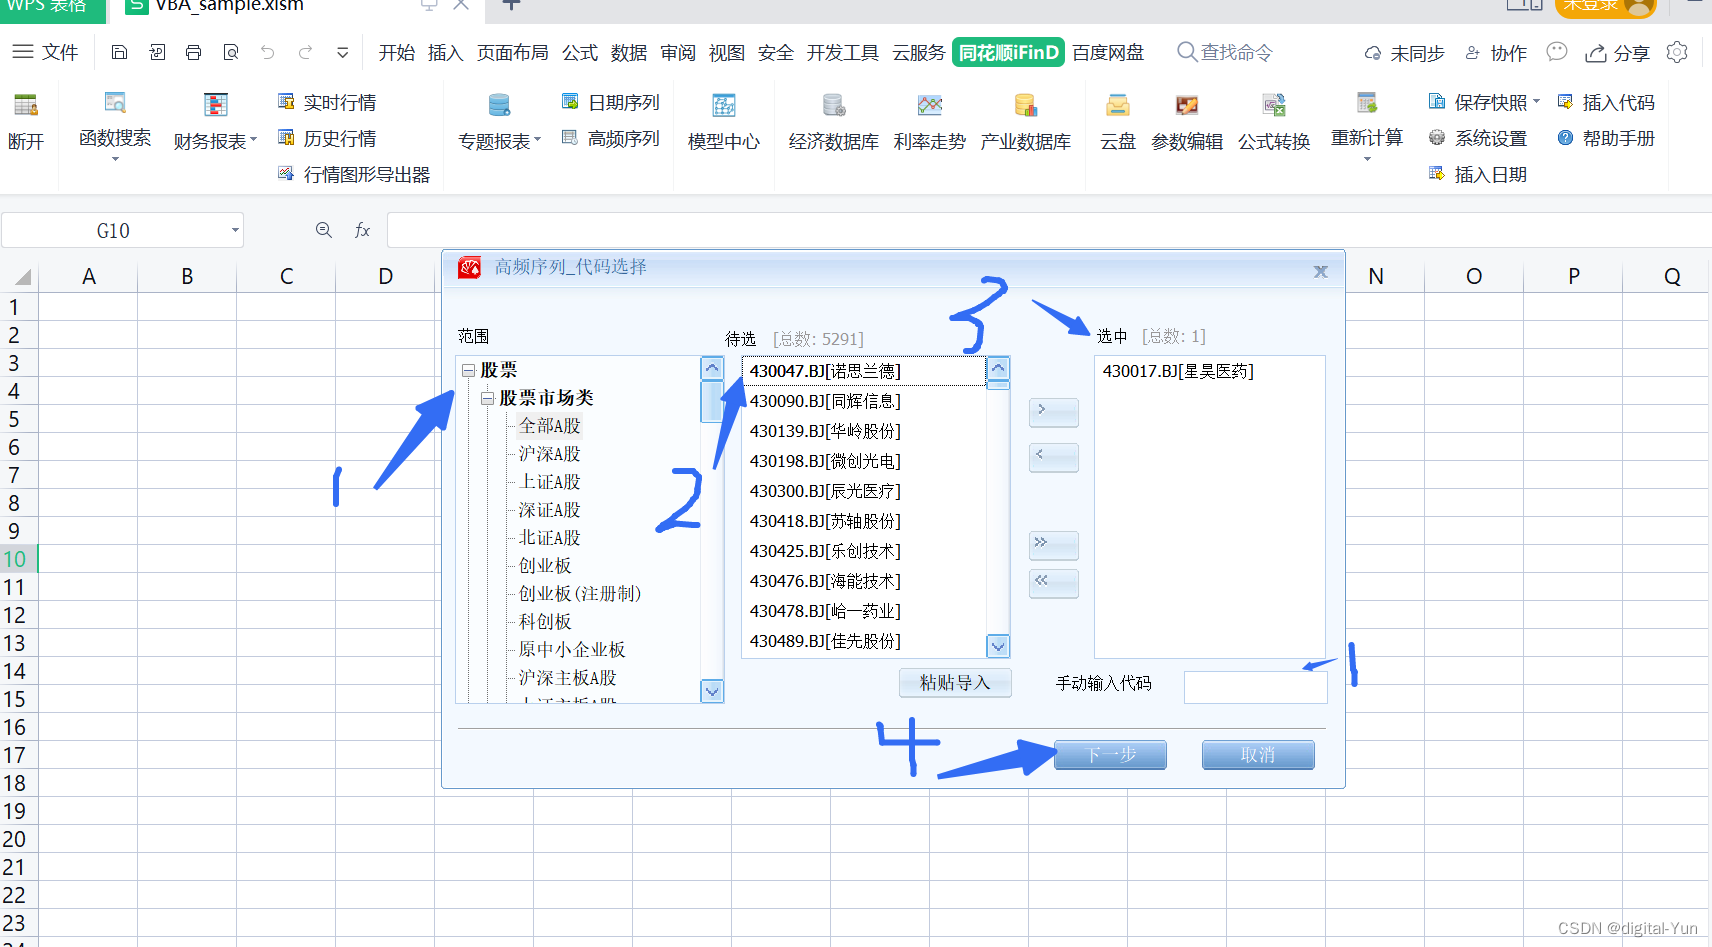Click the single > add button

1054,412
